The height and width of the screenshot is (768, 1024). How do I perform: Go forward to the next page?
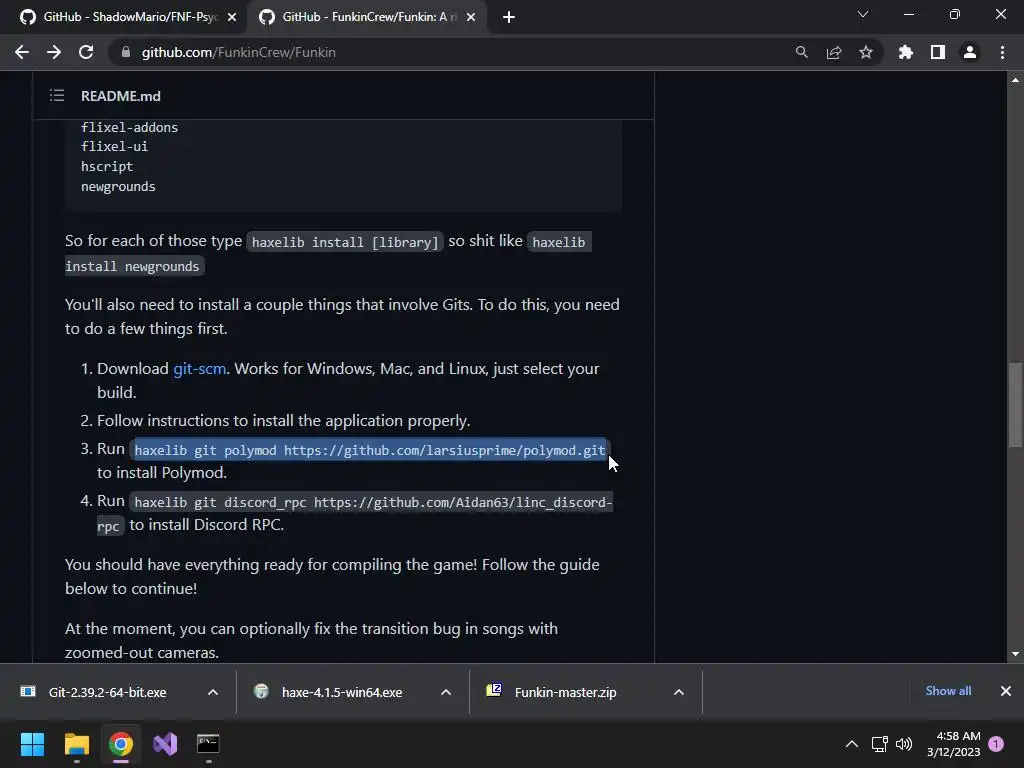coord(54,52)
